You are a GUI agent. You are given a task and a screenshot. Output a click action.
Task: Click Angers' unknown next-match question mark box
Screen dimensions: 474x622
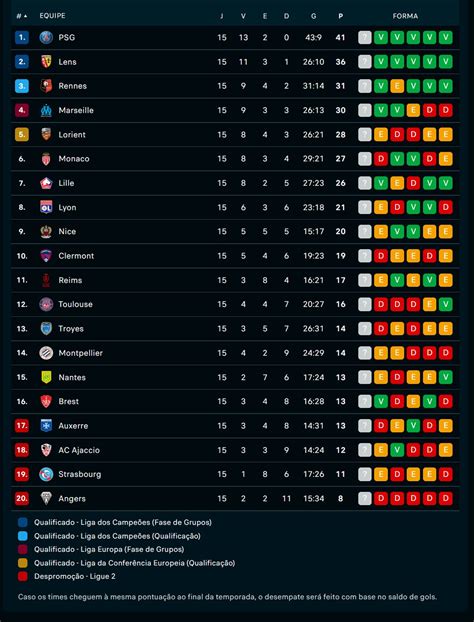coord(365,498)
